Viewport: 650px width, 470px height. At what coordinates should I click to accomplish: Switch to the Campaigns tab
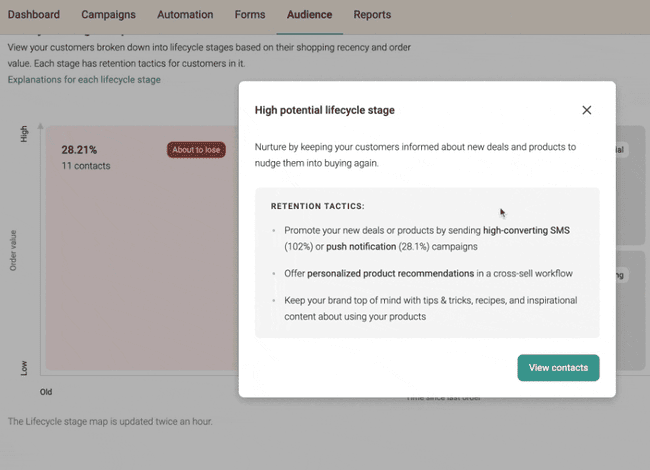(109, 15)
